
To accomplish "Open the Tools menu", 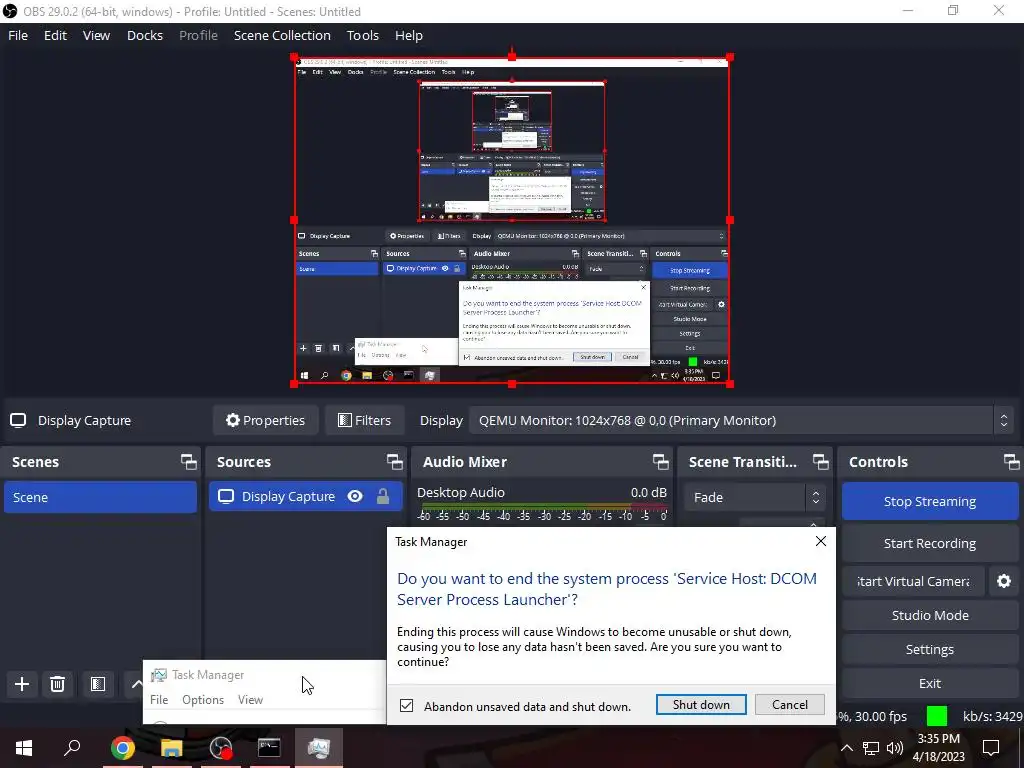I will 362,35.
